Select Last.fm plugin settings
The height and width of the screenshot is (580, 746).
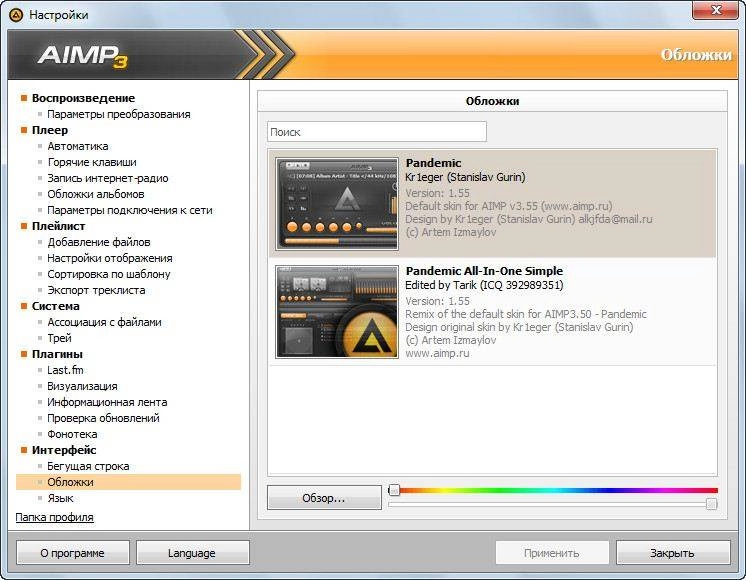point(65,370)
